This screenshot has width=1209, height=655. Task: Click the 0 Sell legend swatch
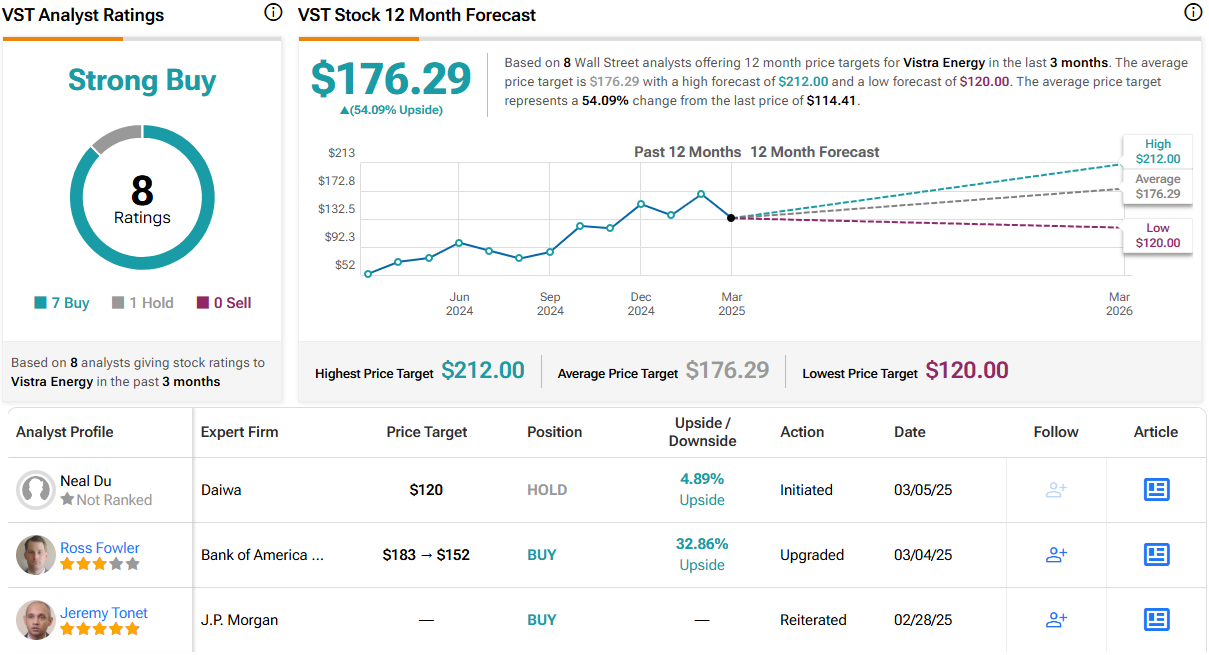point(203,303)
